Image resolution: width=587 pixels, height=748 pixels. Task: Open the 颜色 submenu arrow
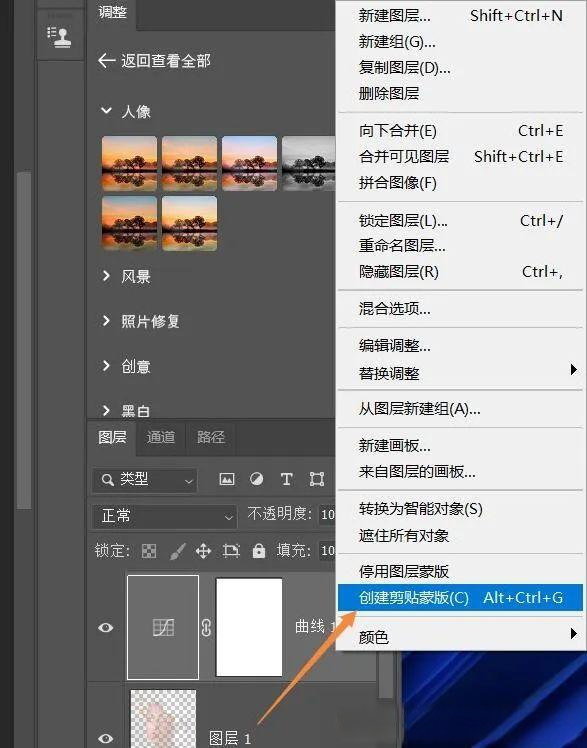[x=574, y=634]
